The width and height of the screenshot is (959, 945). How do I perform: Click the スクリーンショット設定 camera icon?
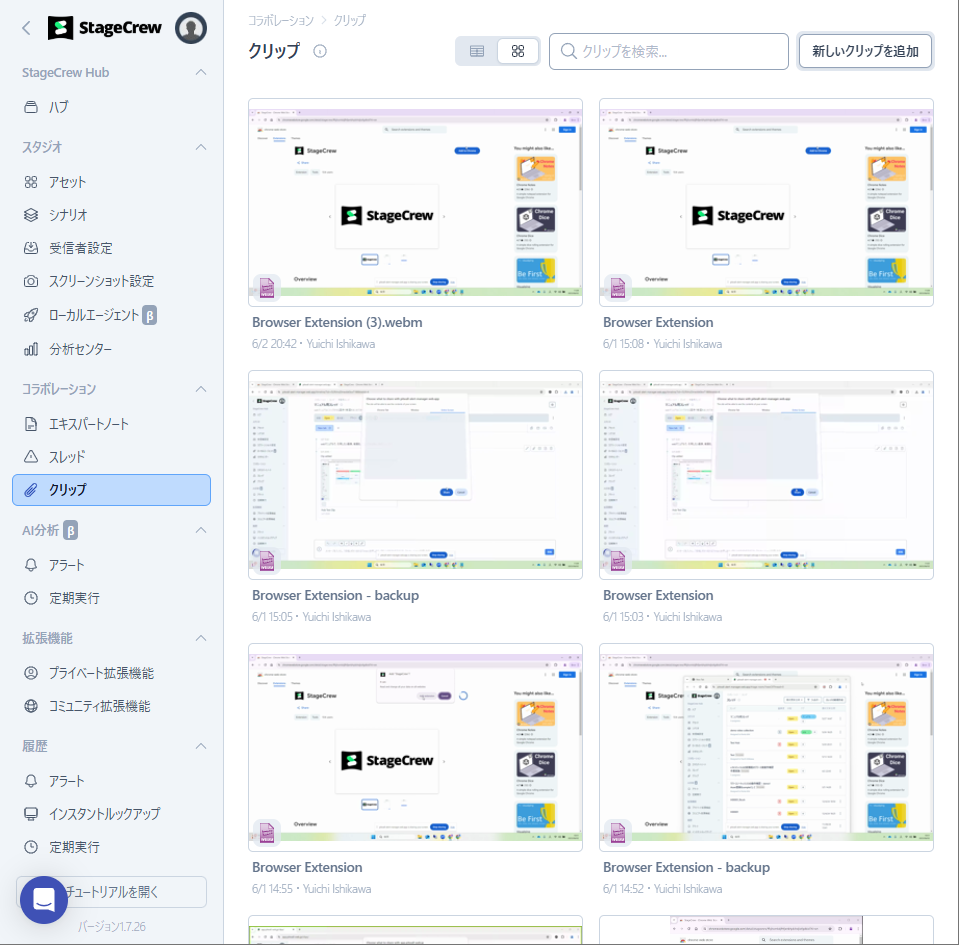tap(31, 281)
